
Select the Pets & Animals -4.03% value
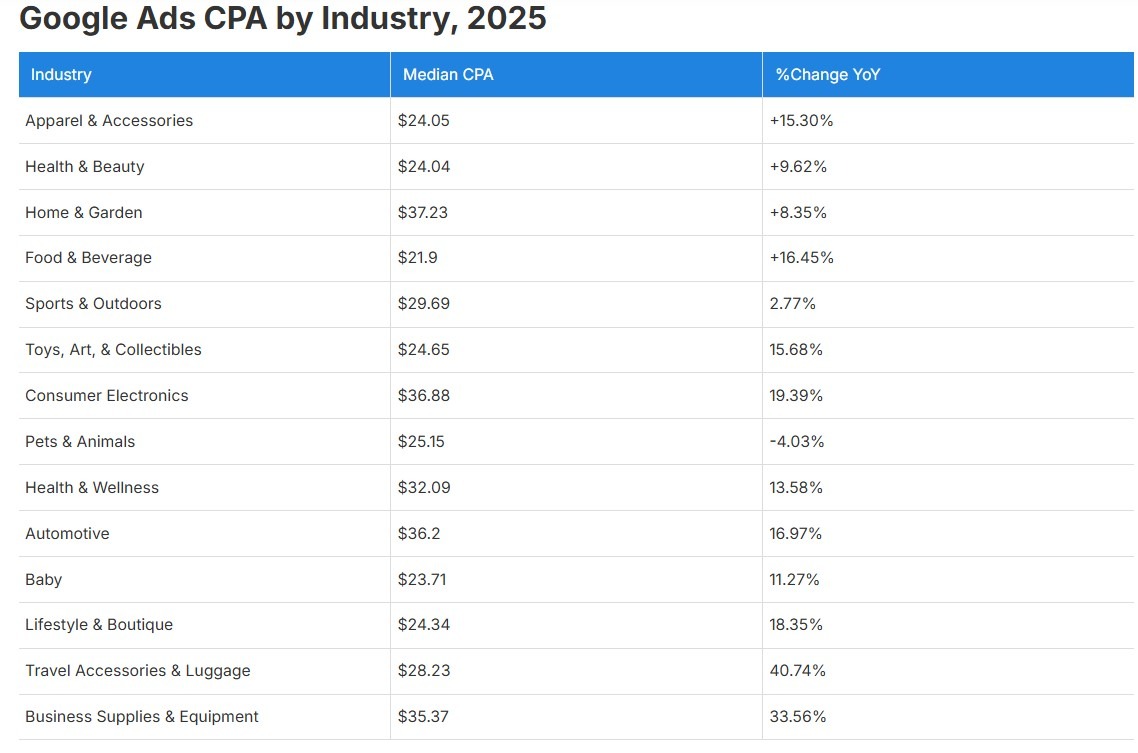[797, 442]
